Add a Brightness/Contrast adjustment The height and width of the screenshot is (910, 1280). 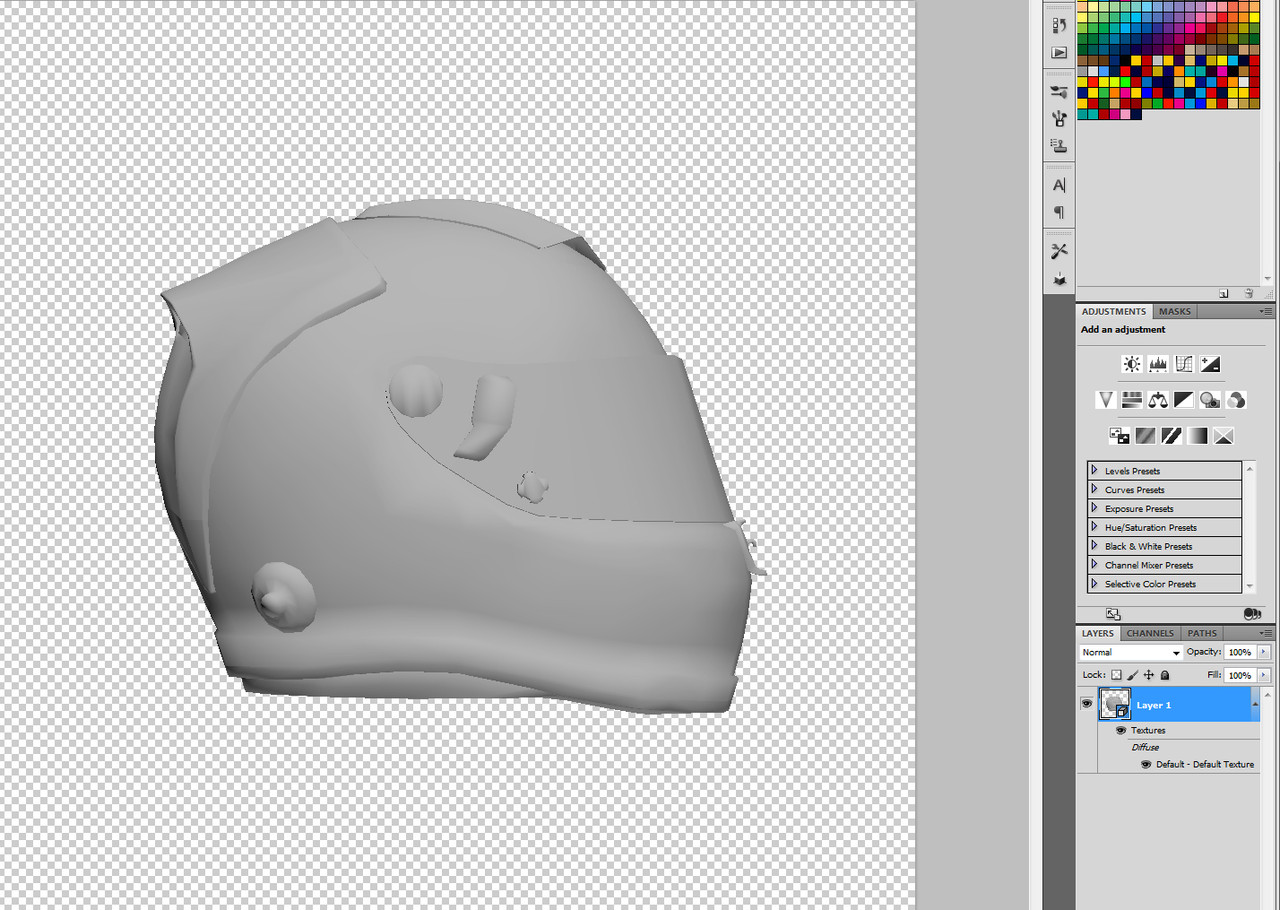click(1132, 364)
